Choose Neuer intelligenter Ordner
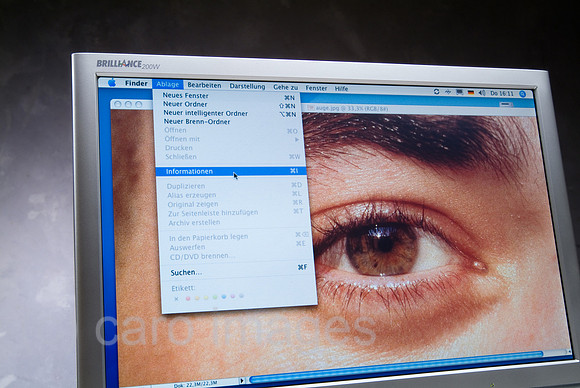 pos(229,114)
